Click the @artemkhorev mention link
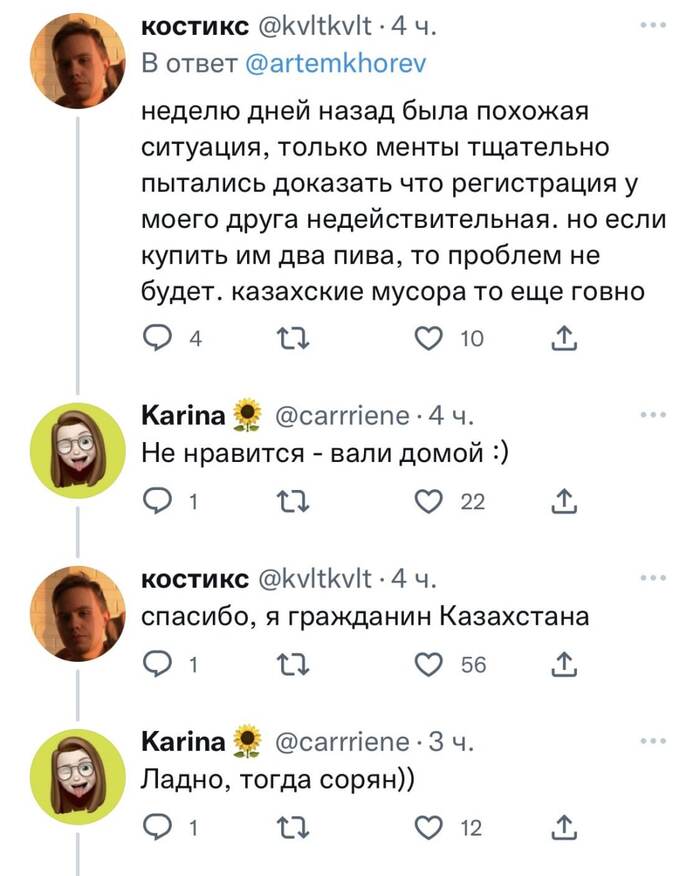700x876 pixels. pos(336,64)
